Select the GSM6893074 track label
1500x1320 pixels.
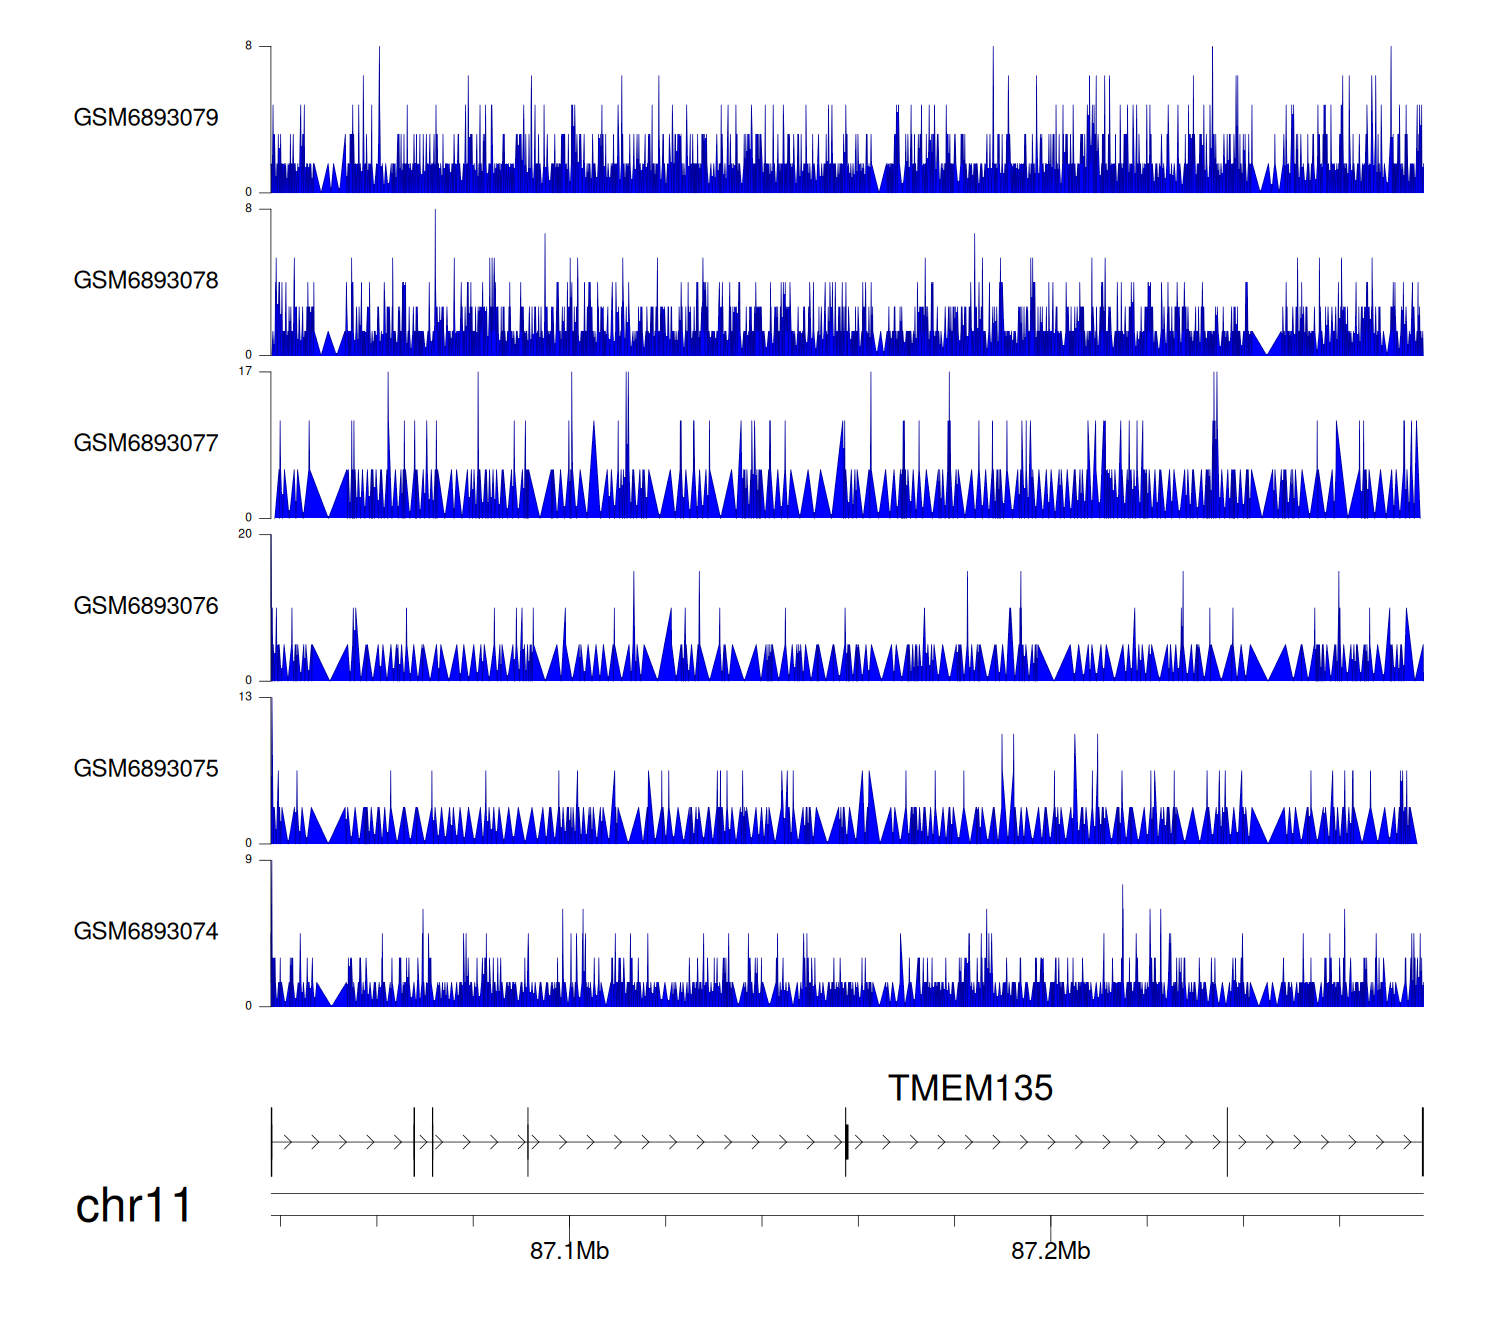click(146, 932)
